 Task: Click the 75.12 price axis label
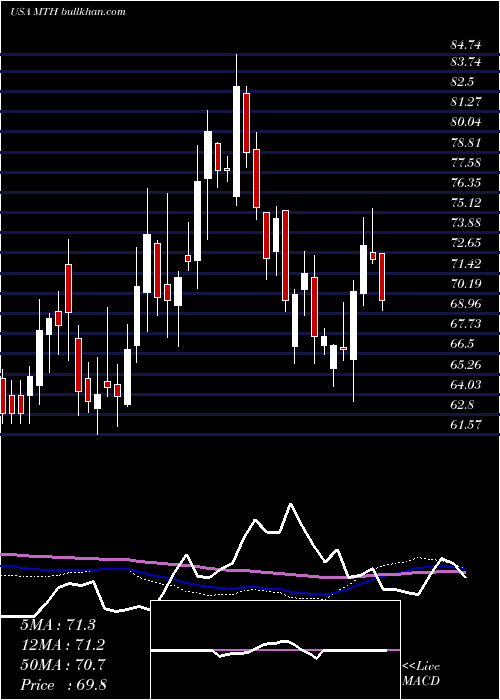tap(466, 203)
